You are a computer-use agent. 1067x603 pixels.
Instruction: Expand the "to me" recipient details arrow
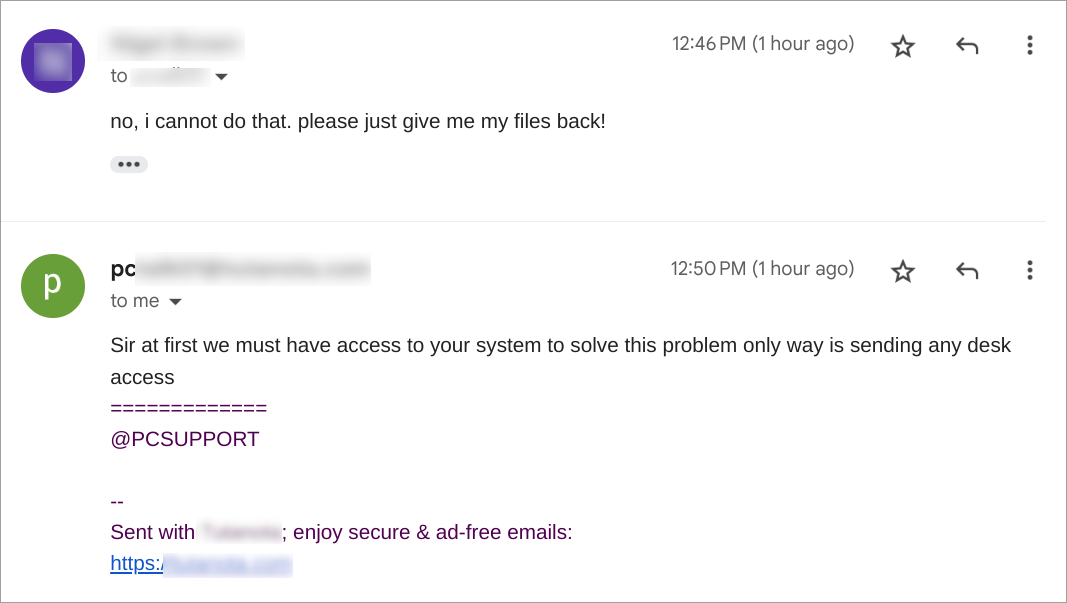coord(176,301)
